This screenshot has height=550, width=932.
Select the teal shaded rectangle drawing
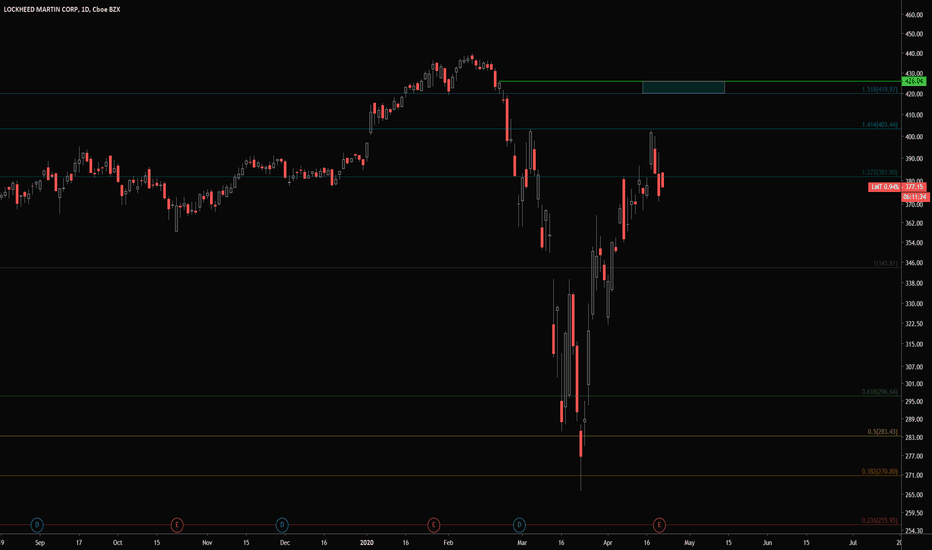point(684,87)
